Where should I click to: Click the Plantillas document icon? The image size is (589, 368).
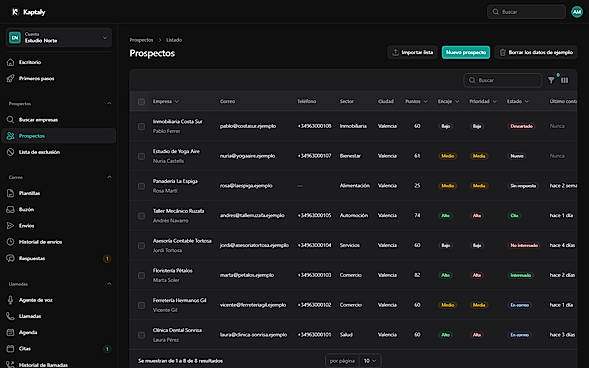(11, 193)
